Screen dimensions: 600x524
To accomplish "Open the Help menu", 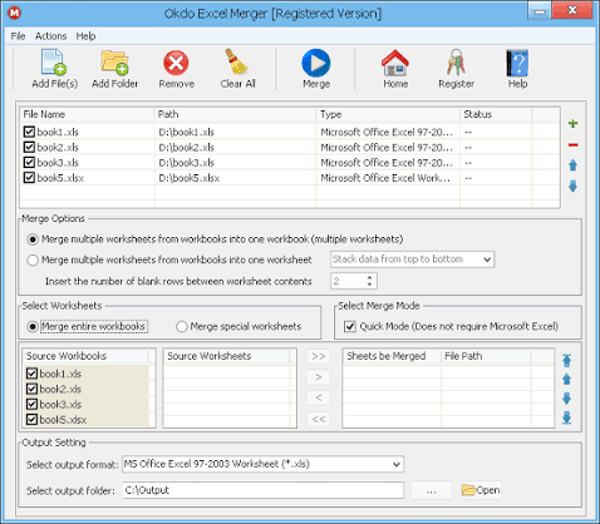I will (x=86, y=36).
